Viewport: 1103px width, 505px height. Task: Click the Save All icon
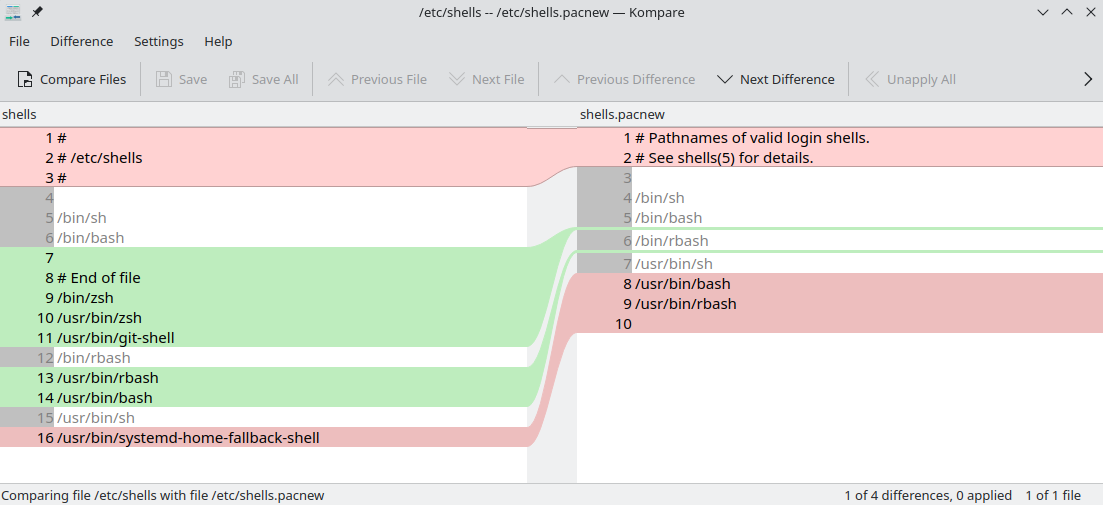(237, 79)
